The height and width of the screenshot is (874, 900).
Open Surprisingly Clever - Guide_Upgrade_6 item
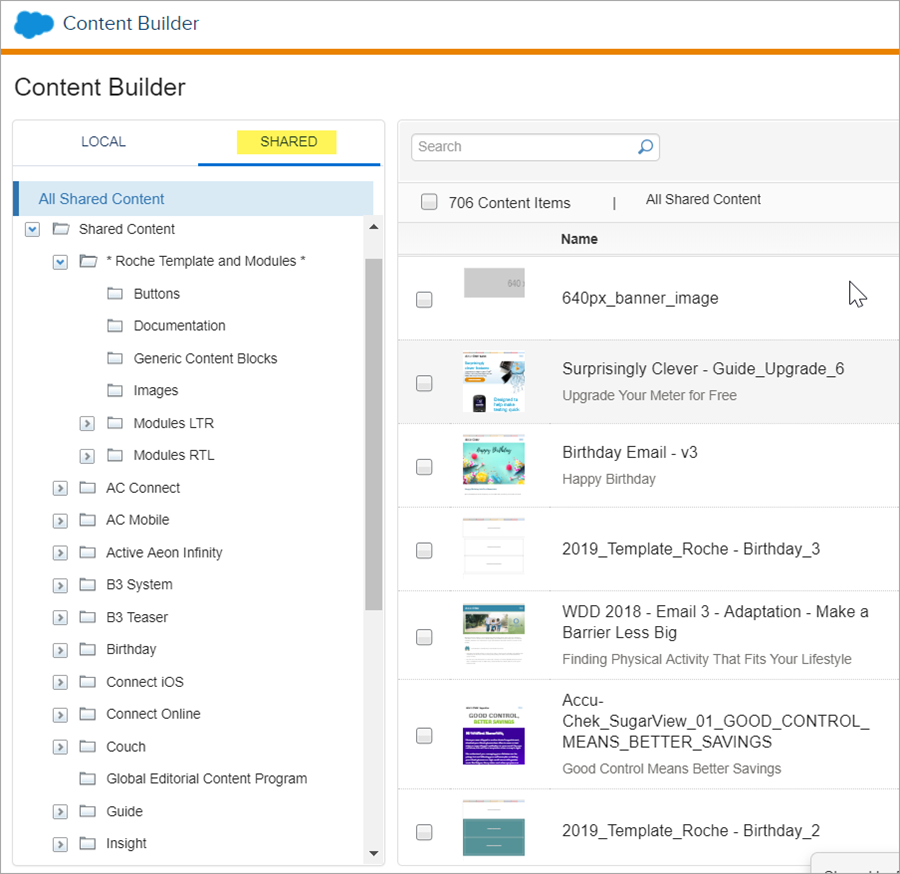703,368
